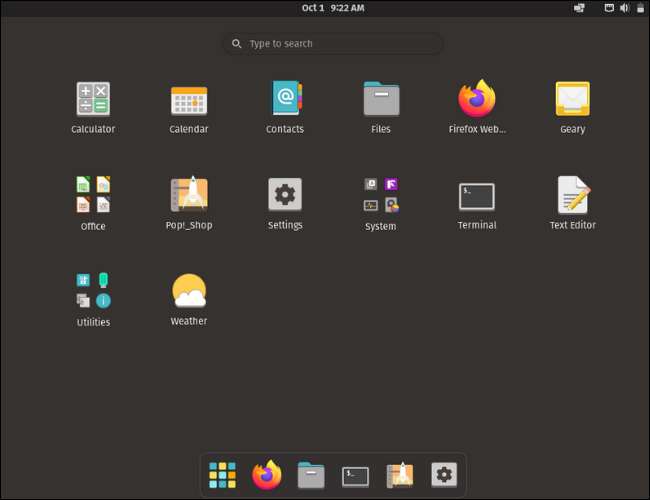Open the Pop!_Shop app in grid
The height and width of the screenshot is (500, 650).
[x=189, y=196]
